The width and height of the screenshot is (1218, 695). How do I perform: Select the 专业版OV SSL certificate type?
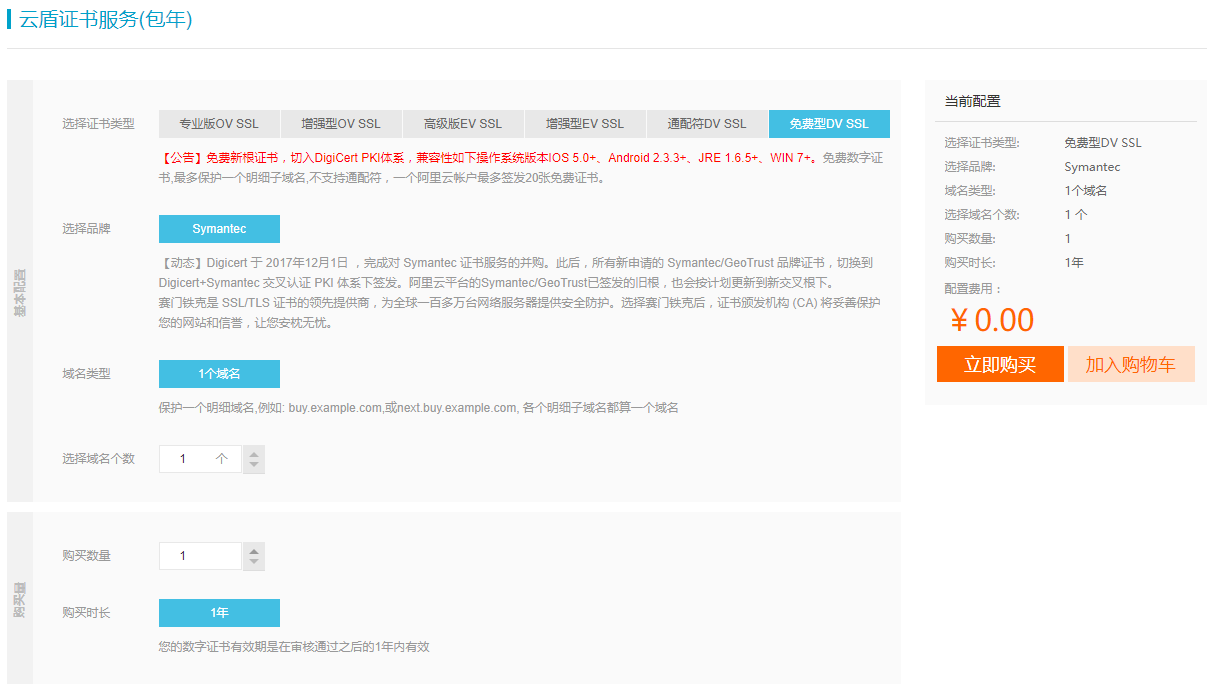coord(219,123)
